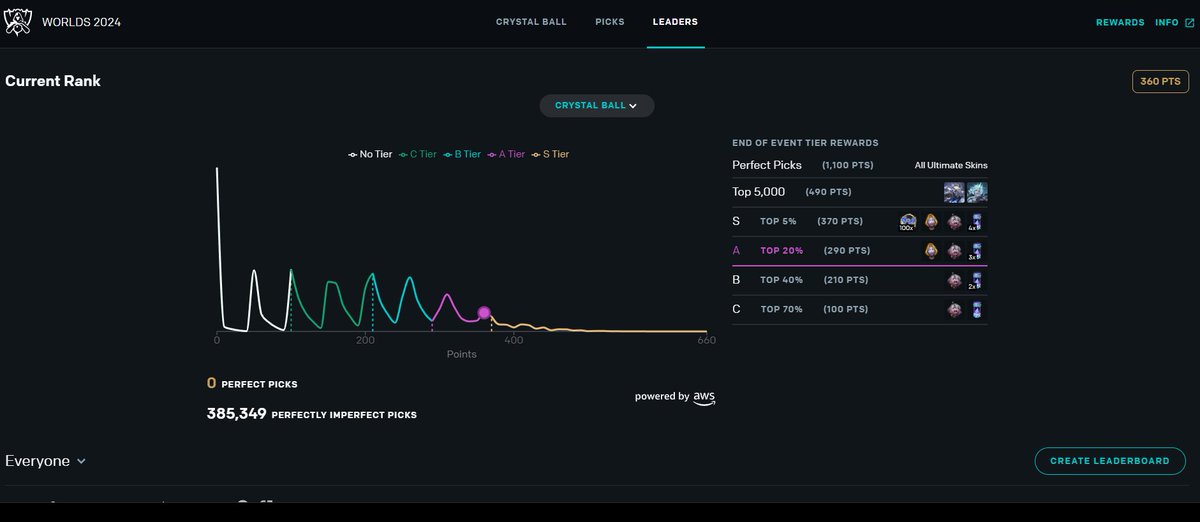Viewport: 1200px width, 522px height.
Task: Select first skin thumbnail in Top 5,000 row
Action: [954, 192]
